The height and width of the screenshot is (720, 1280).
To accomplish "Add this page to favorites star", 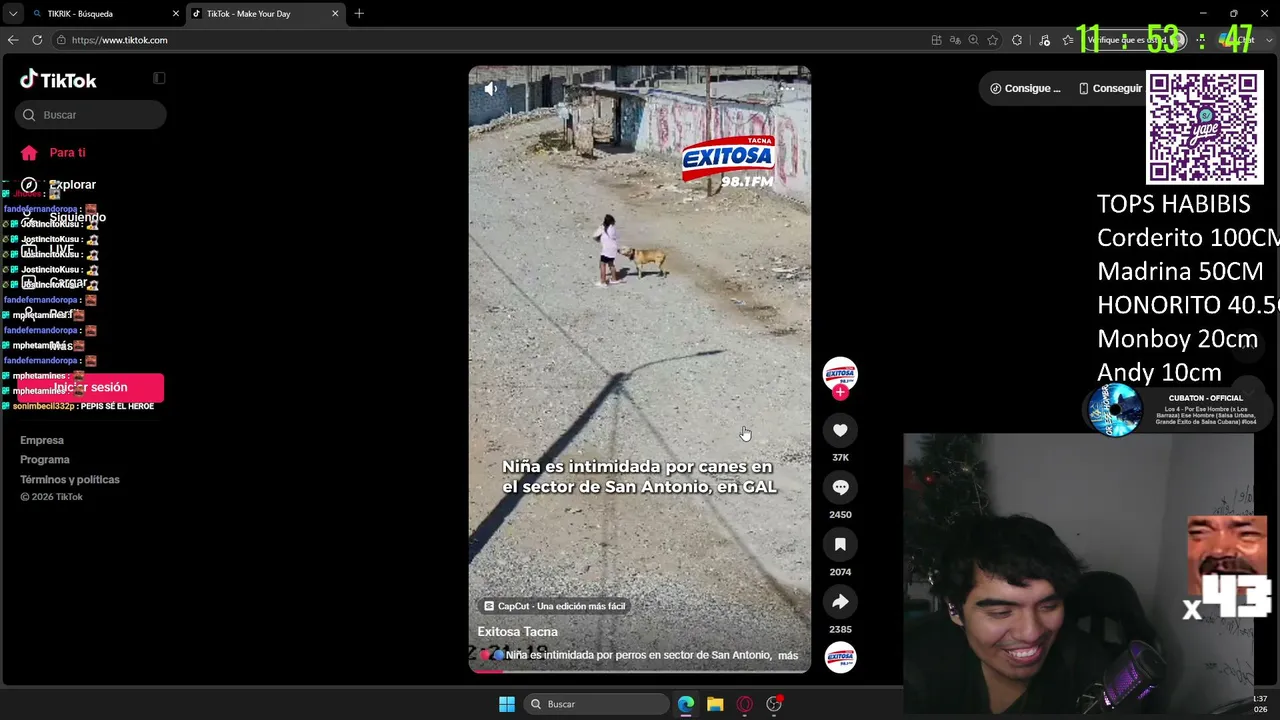I will [993, 40].
